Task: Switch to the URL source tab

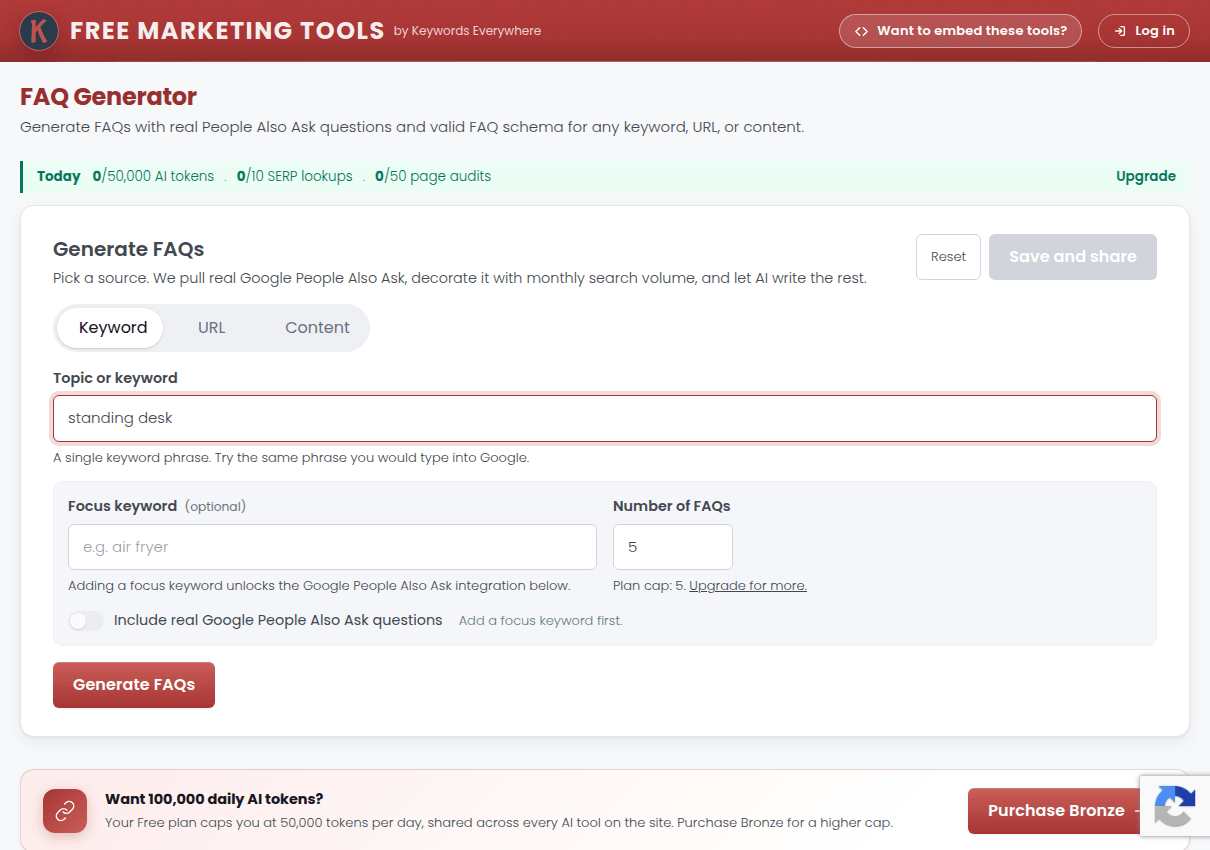Action: coord(212,328)
